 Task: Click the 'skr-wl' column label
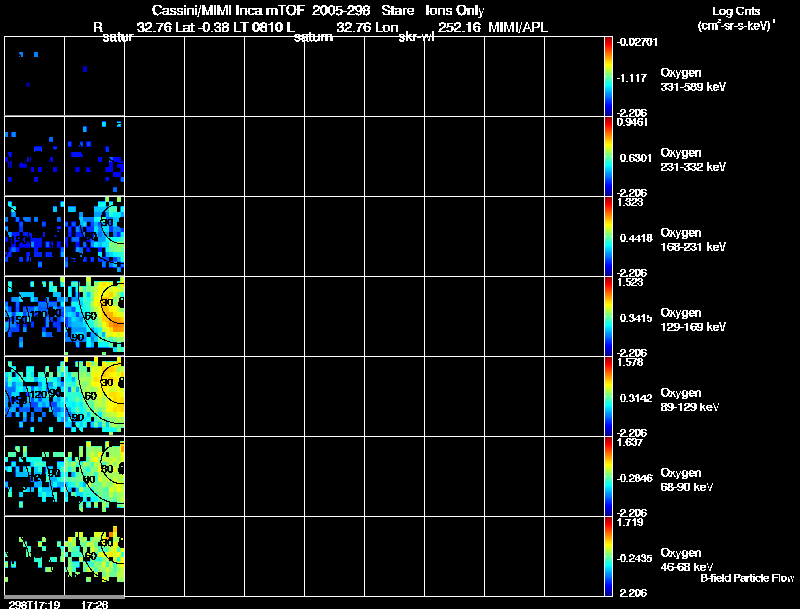pos(416,37)
